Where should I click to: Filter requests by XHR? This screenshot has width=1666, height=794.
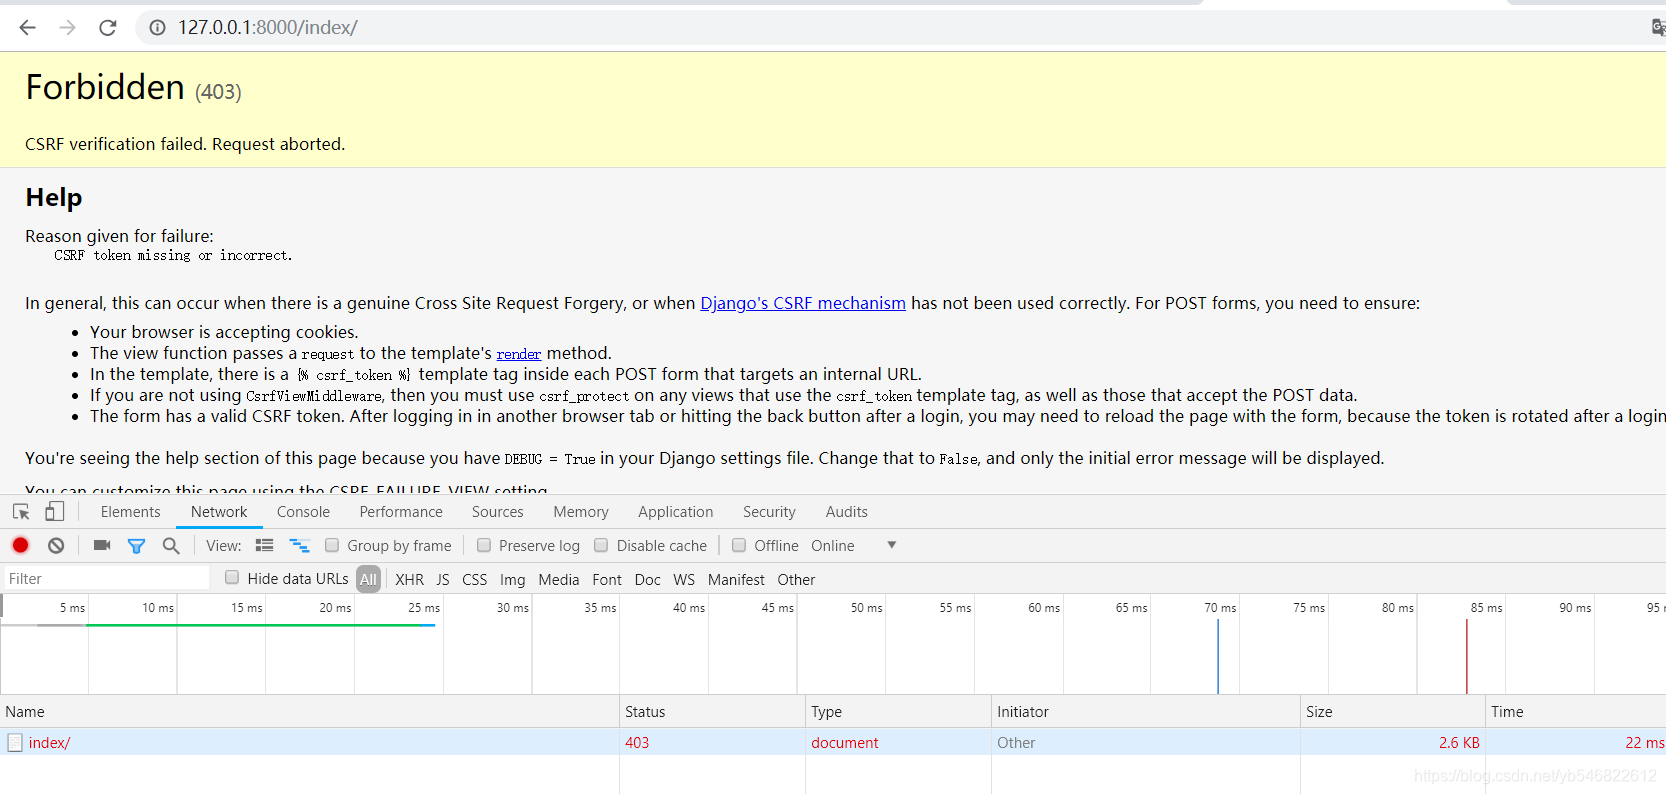coord(409,580)
